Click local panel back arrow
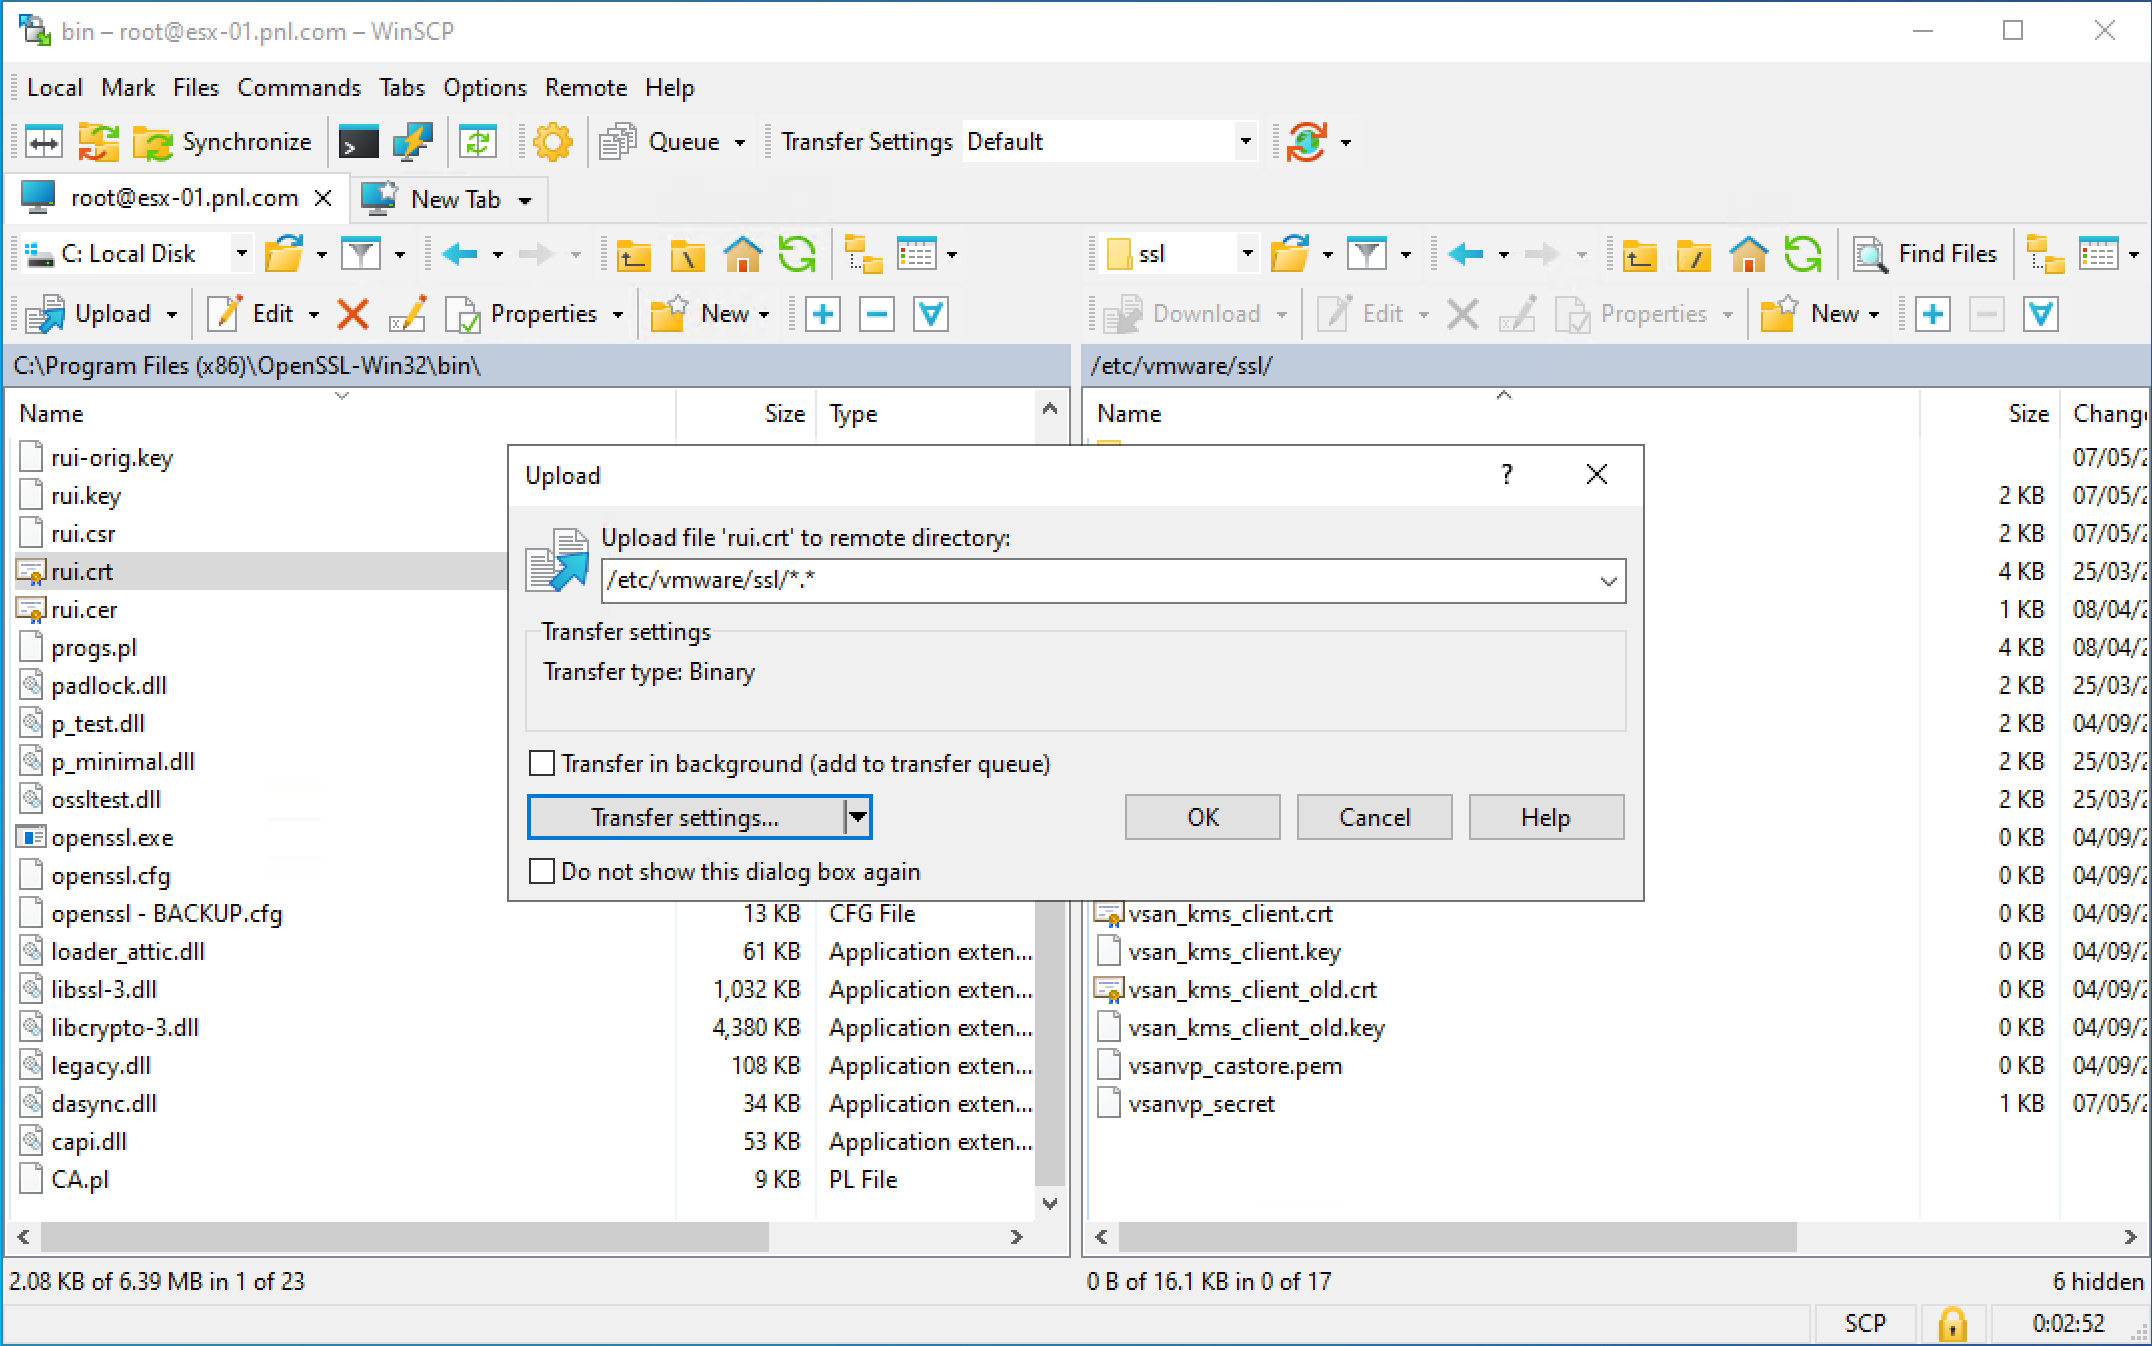Screen dimensions: 2152x1346 point(460,254)
